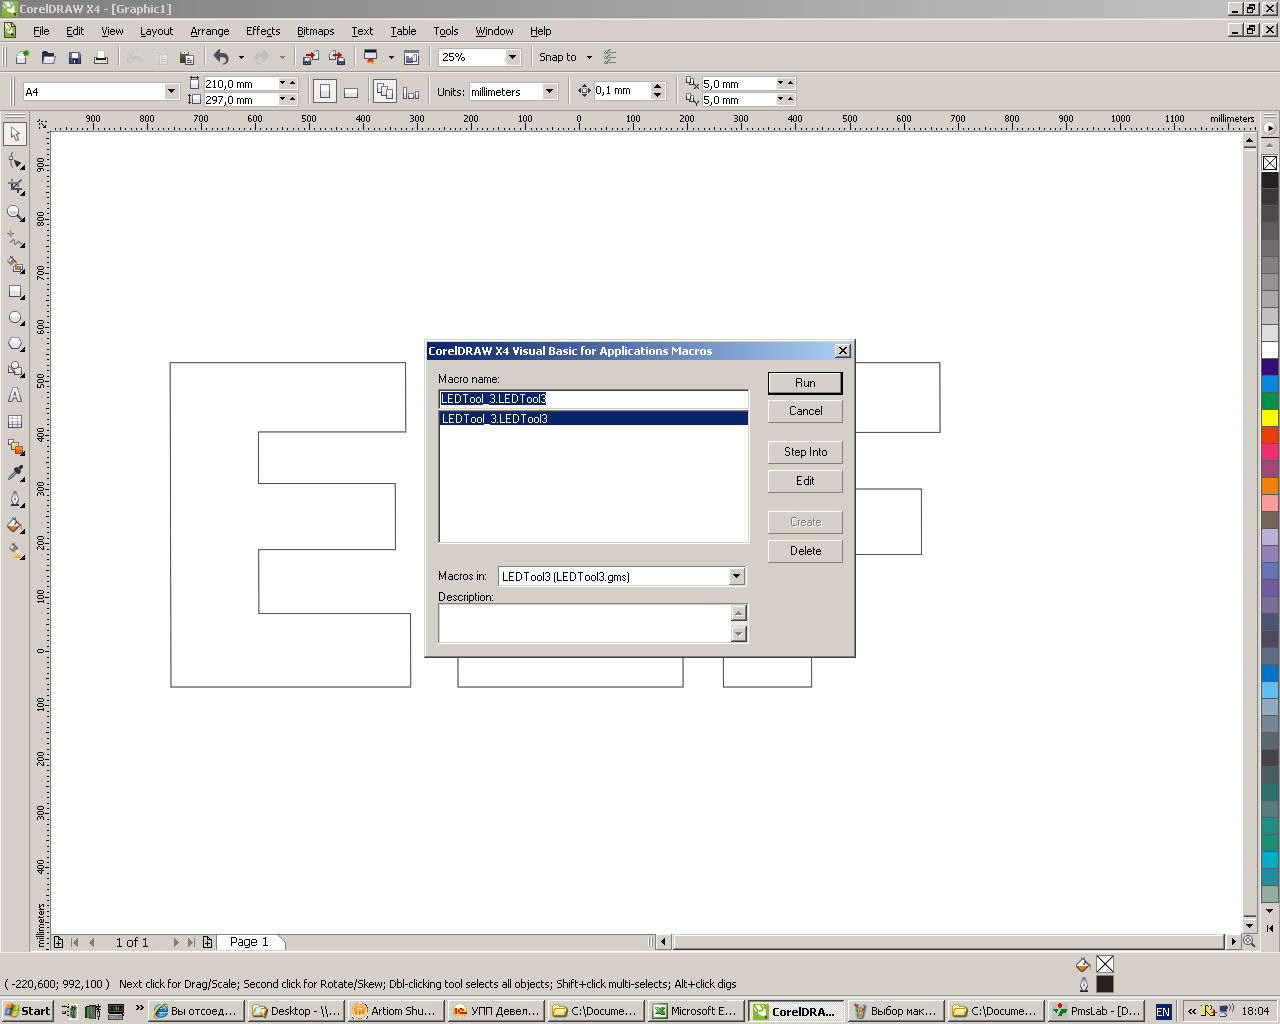Click the Save diskette icon
Screen dimensions: 1280x1024
pyautogui.click(x=74, y=57)
